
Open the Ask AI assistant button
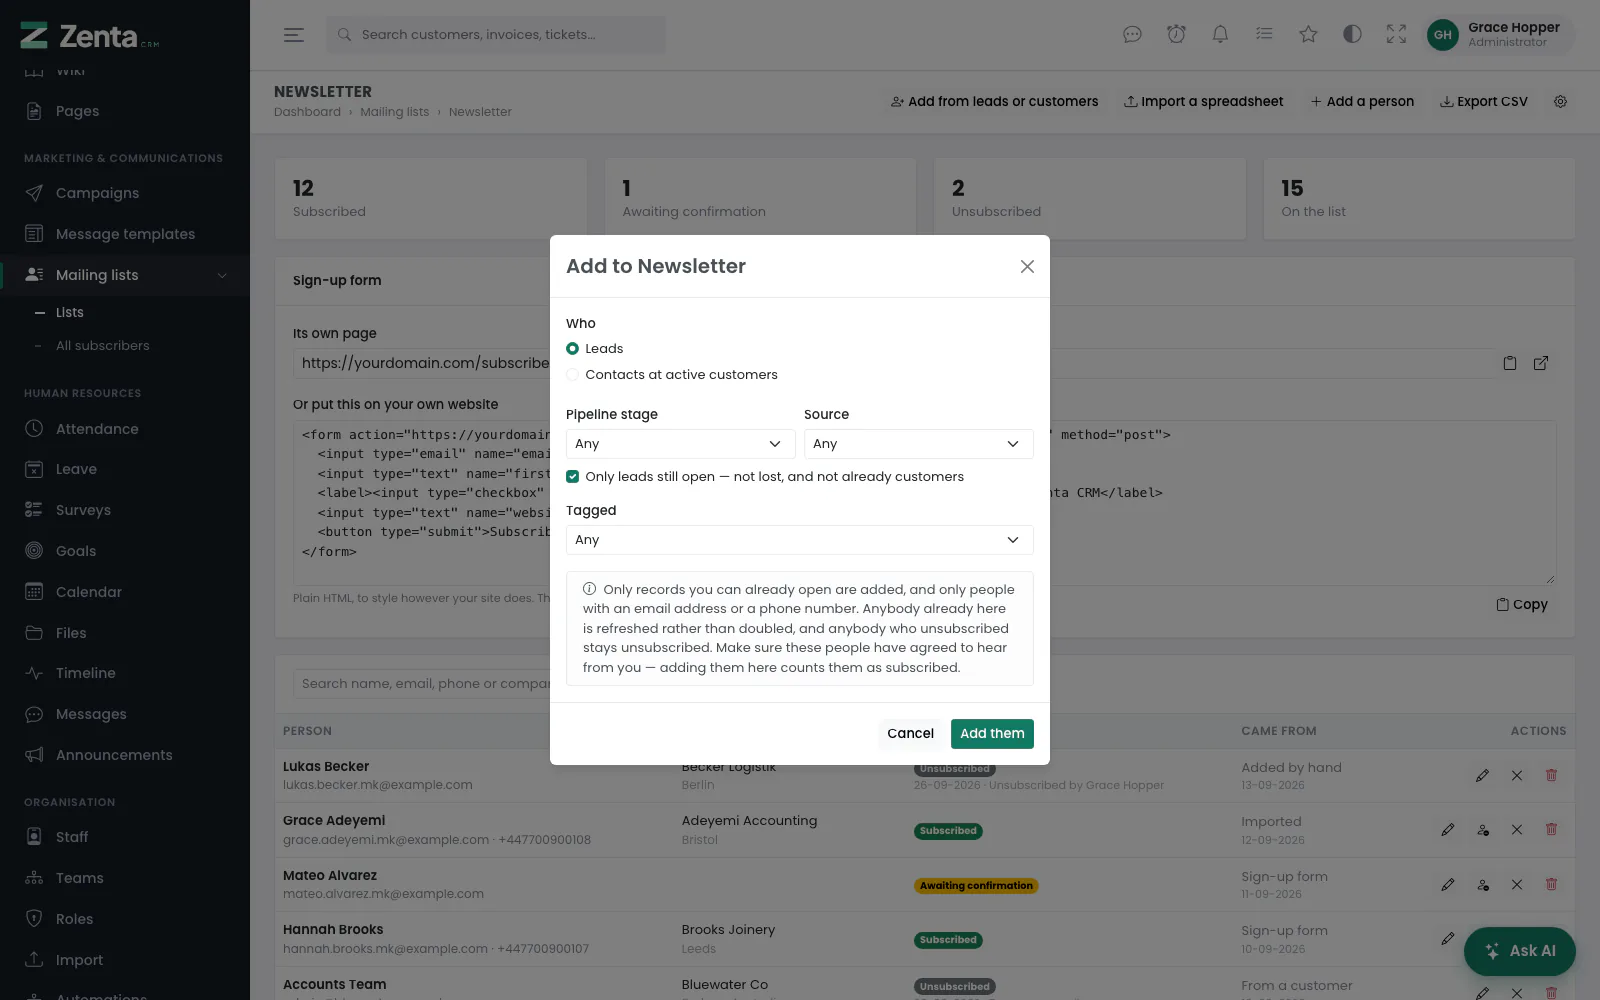pyautogui.click(x=1519, y=951)
